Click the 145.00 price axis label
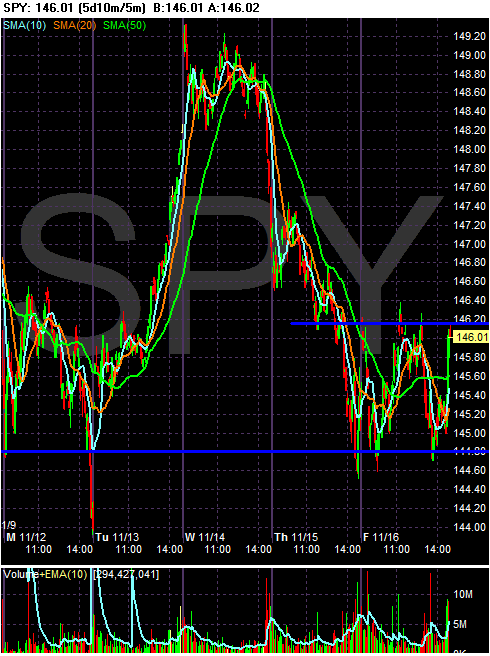The image size is (490, 656). pos(469,433)
